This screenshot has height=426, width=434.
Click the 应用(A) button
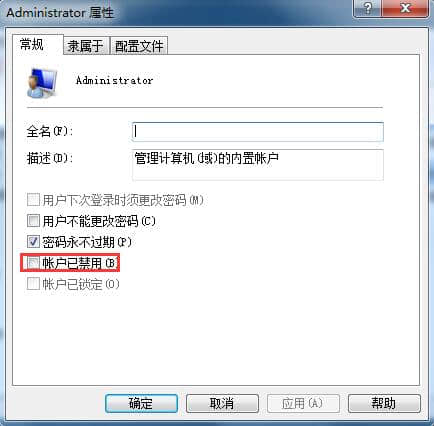point(303,403)
